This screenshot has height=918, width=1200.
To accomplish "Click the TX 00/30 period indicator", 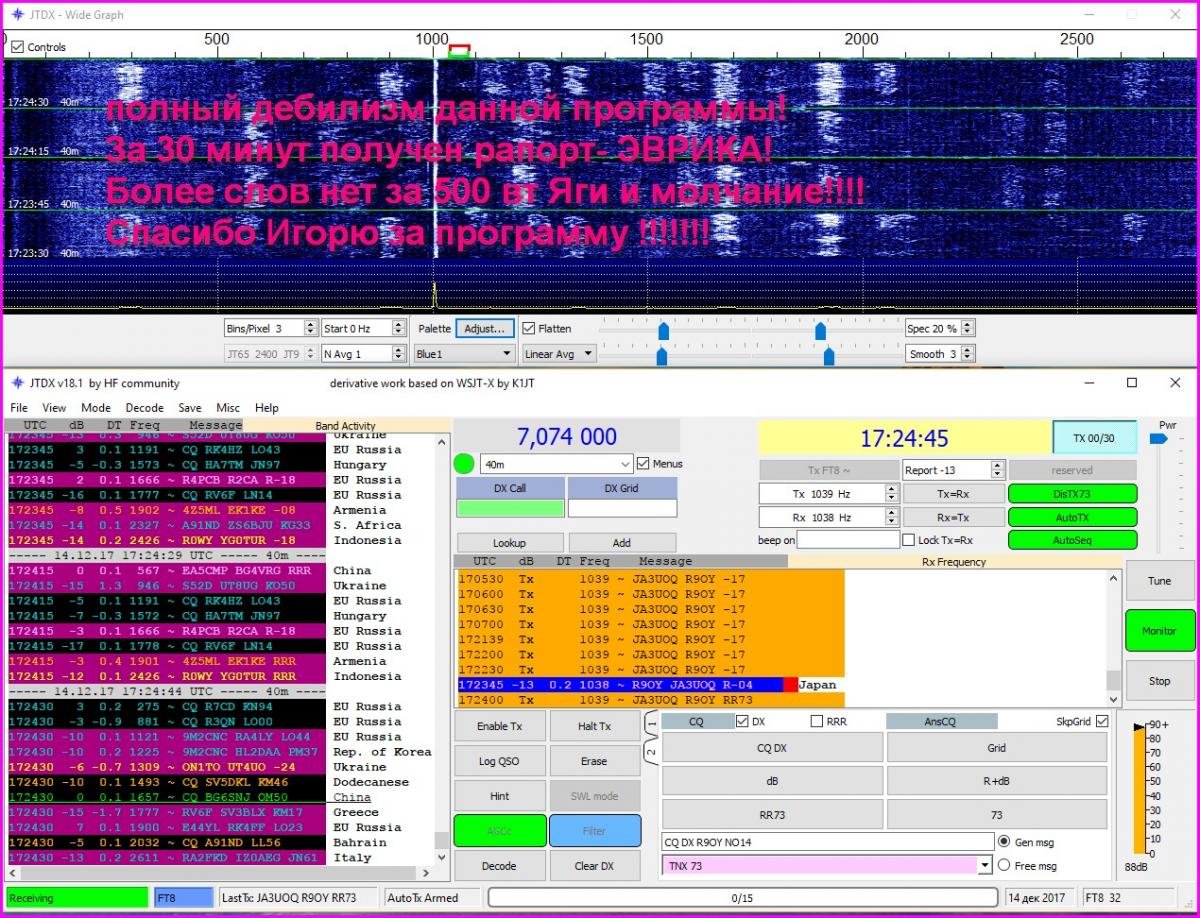I will [1094, 438].
